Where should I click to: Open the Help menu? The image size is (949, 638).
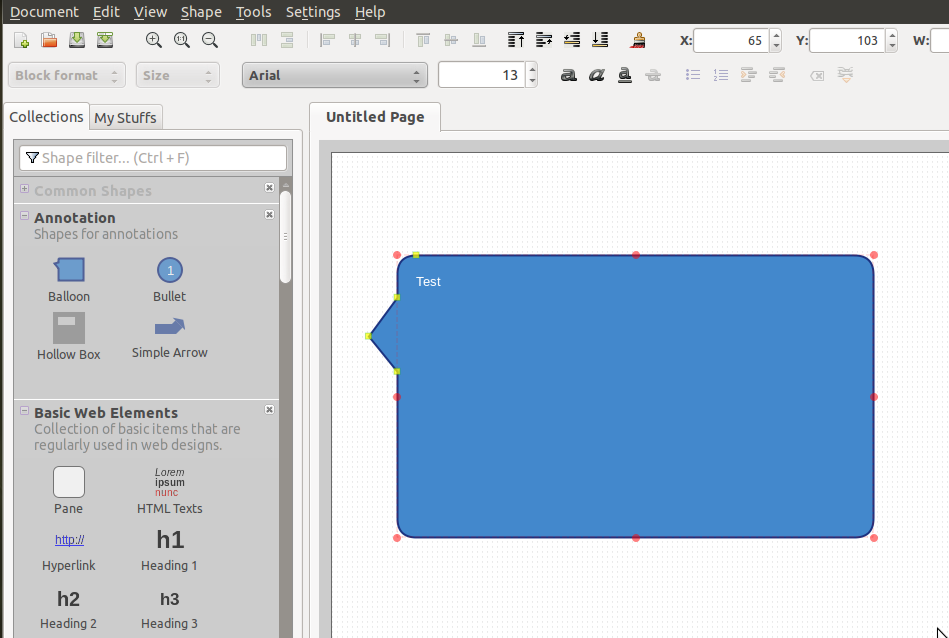tap(370, 12)
